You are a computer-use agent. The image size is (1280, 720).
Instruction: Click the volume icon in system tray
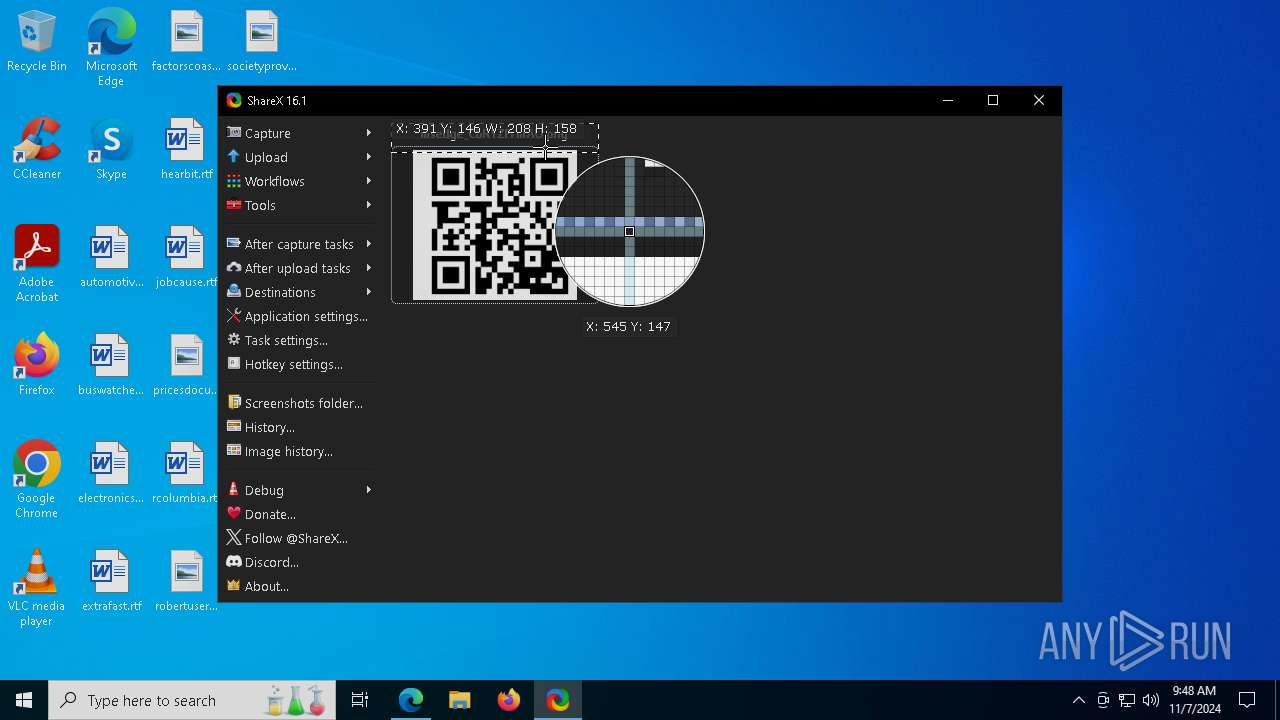click(x=1151, y=700)
